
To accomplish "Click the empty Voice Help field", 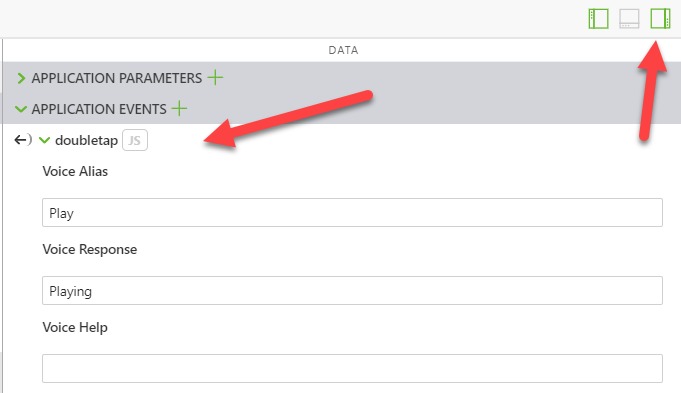I will [x=352, y=368].
